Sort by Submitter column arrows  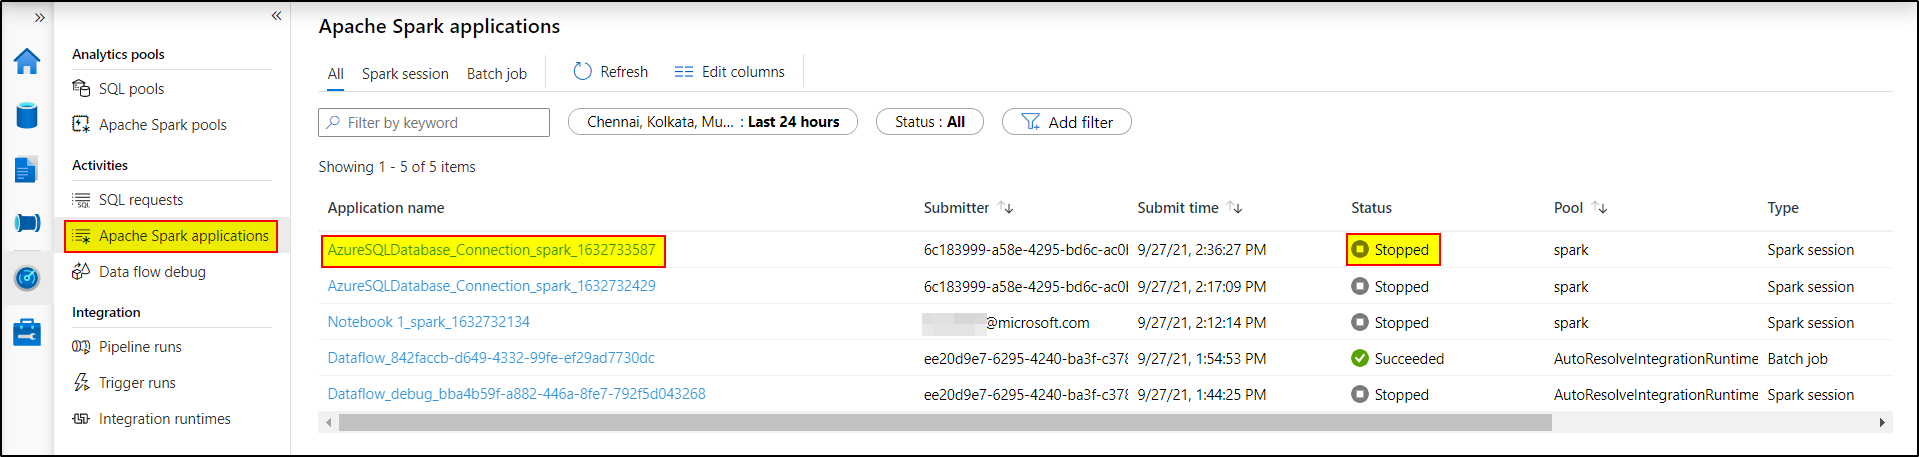1006,208
